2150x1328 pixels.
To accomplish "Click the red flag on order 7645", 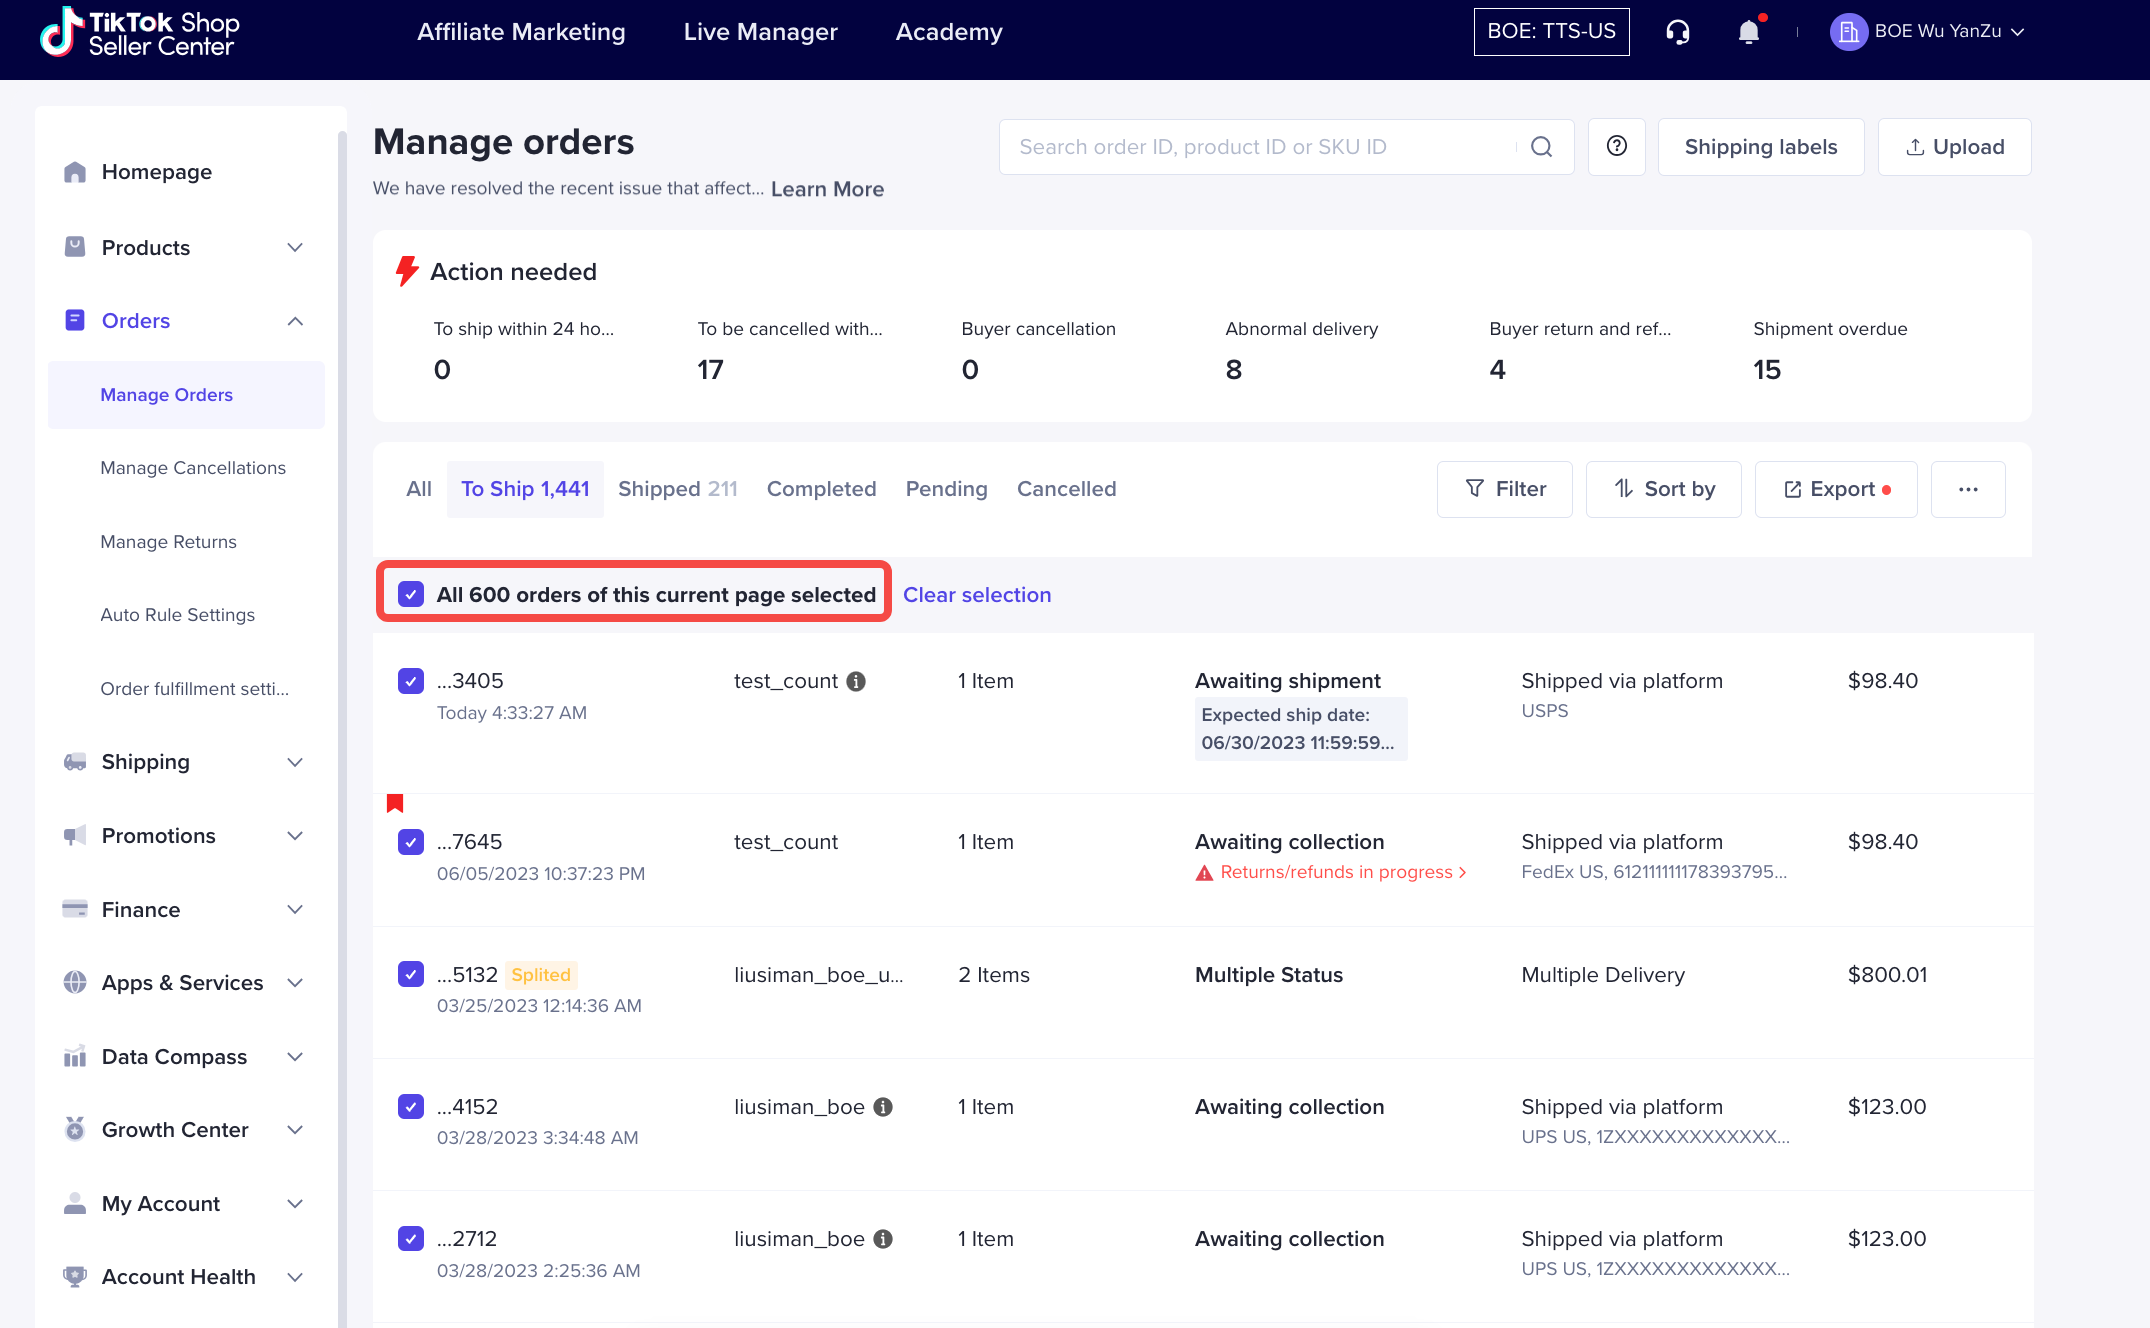I will pyautogui.click(x=395, y=803).
